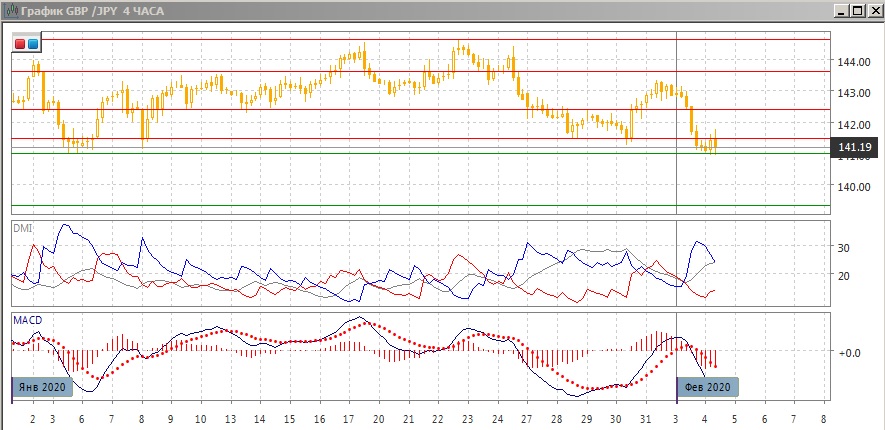This screenshot has height=430, width=885.
Task: Click the 143.00 price axis label
Action: pos(852,93)
